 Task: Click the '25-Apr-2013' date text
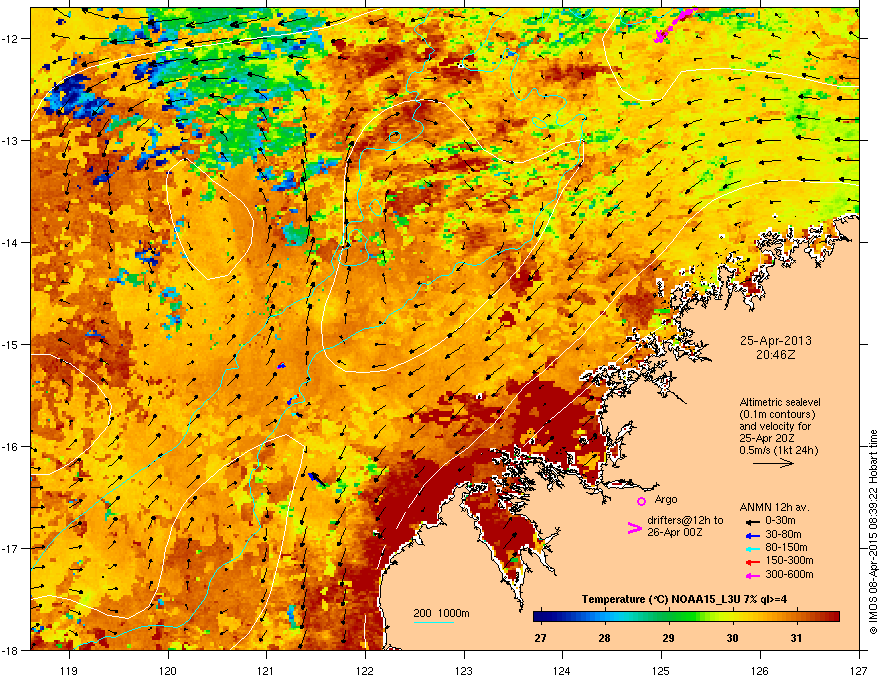pos(776,341)
